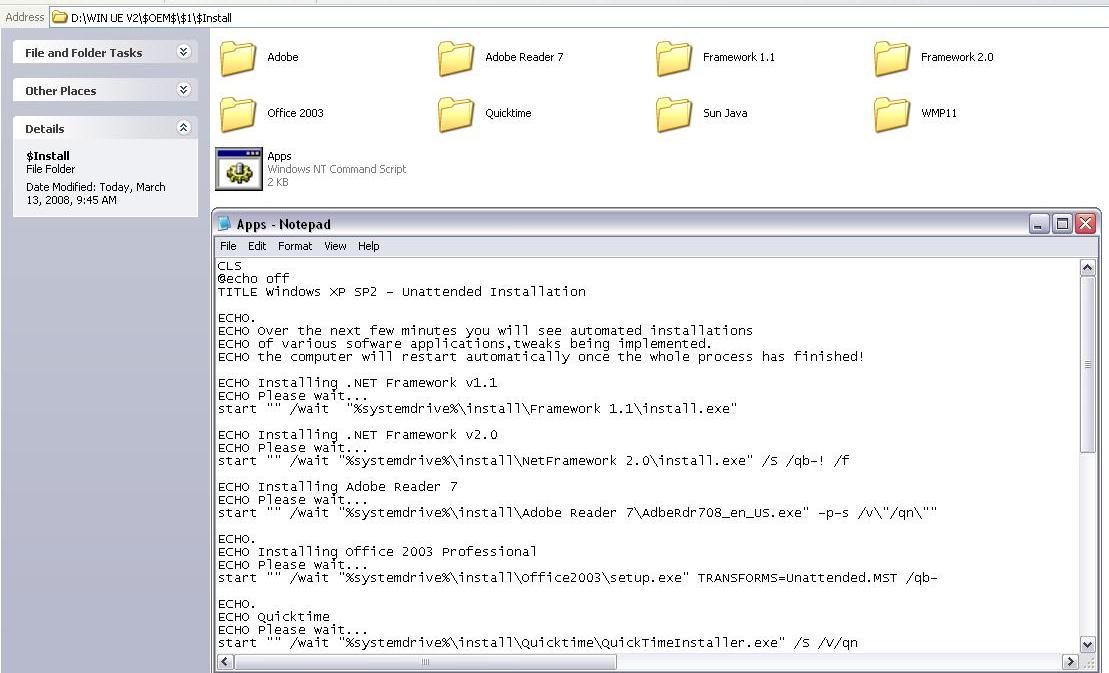1109x673 pixels.
Task: Click the start line for QuickTimeInstaller.exe
Action: 538,643
